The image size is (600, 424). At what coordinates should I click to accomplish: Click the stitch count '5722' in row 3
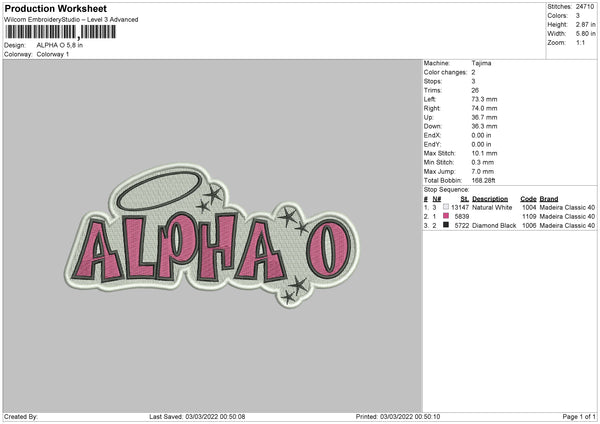(x=462, y=226)
